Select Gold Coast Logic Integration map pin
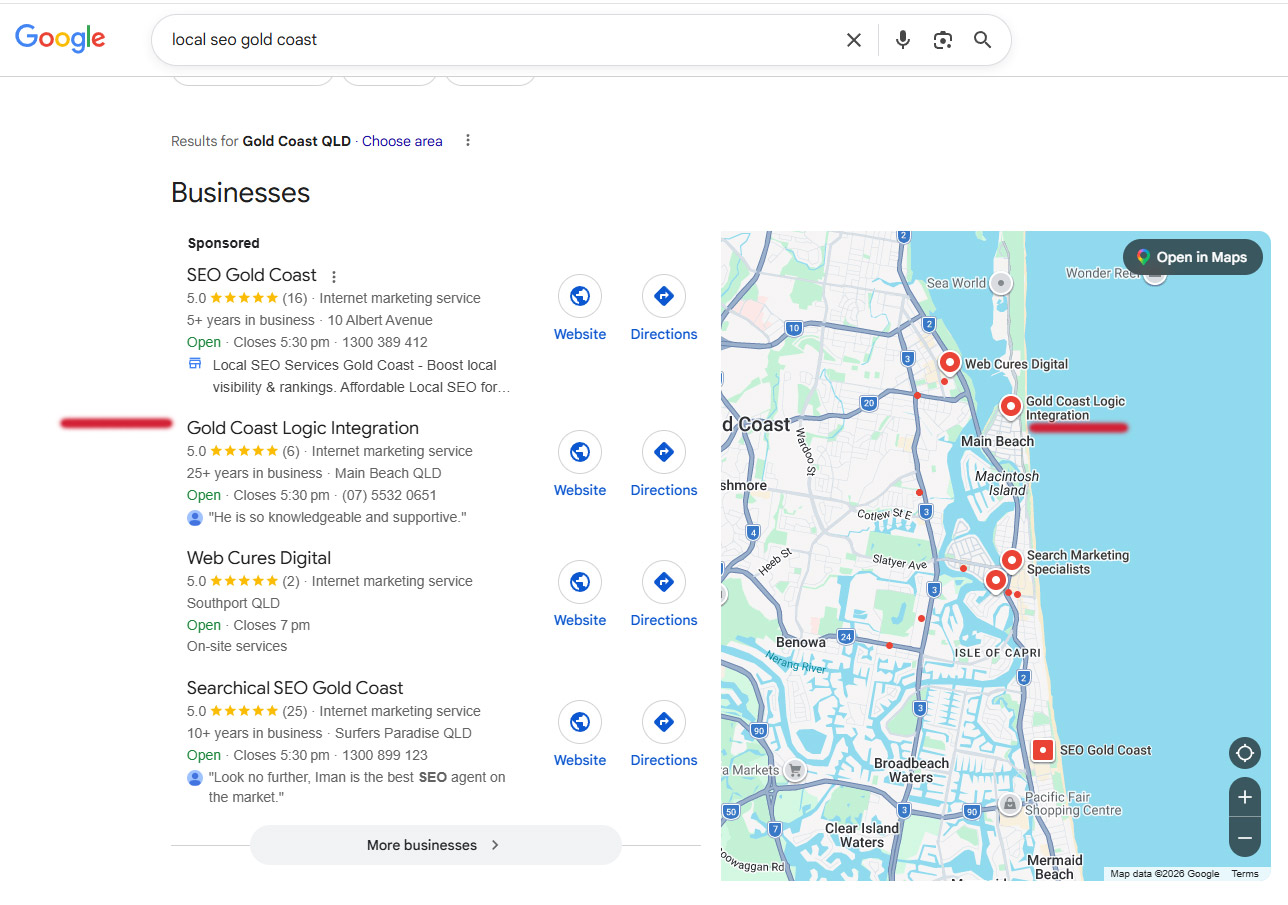The image size is (1288, 905). 1011,406
